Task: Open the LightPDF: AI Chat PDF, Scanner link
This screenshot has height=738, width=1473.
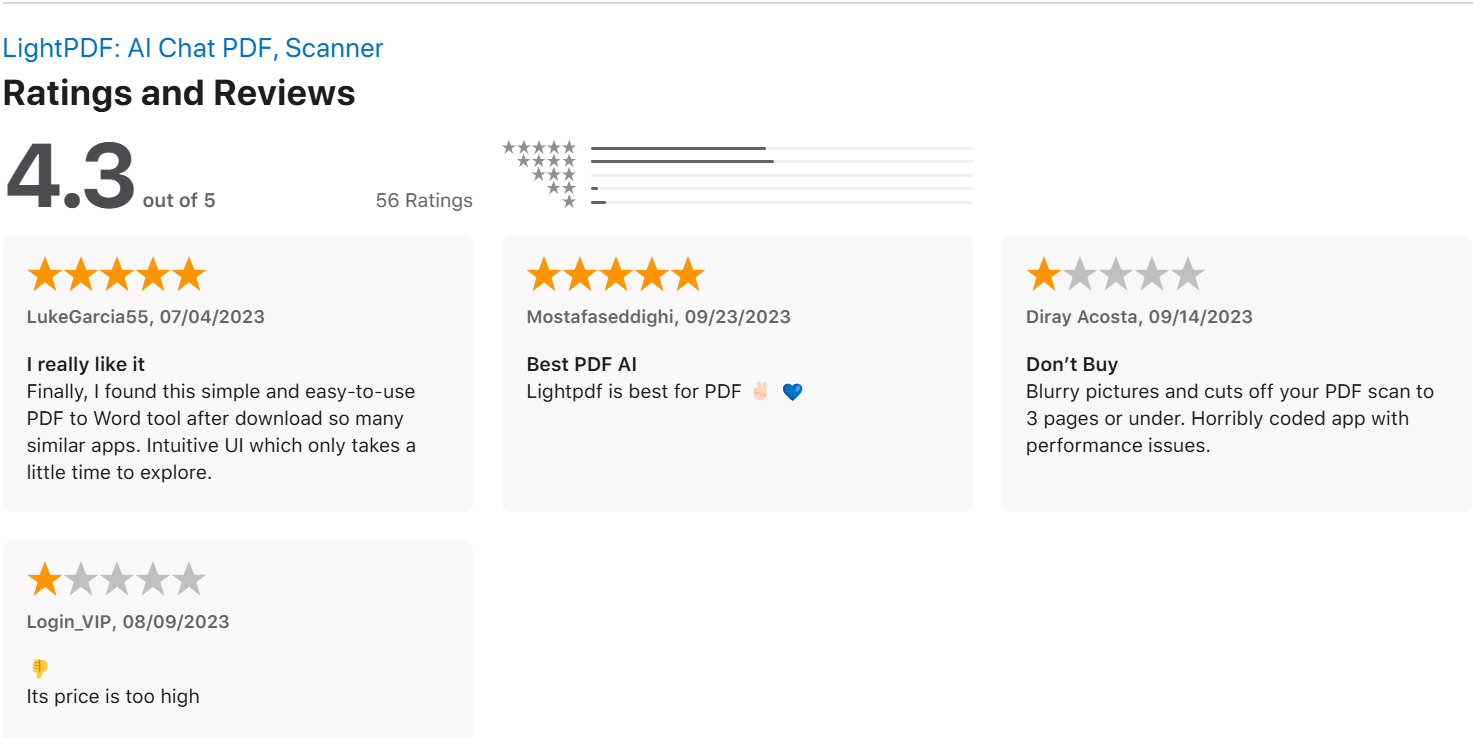Action: click(193, 47)
